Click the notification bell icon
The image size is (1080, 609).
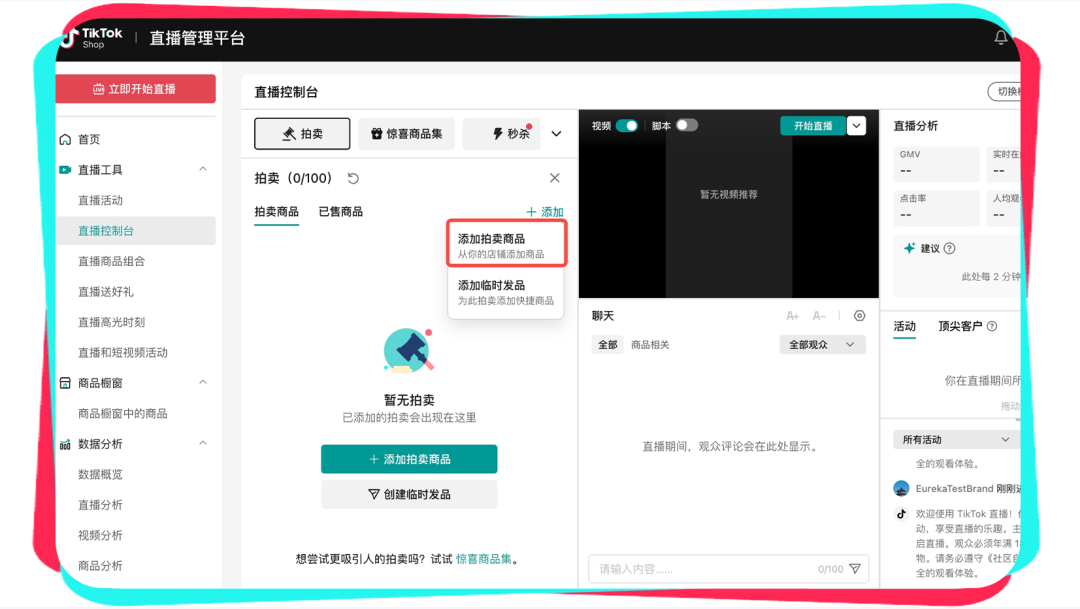click(x=1000, y=38)
